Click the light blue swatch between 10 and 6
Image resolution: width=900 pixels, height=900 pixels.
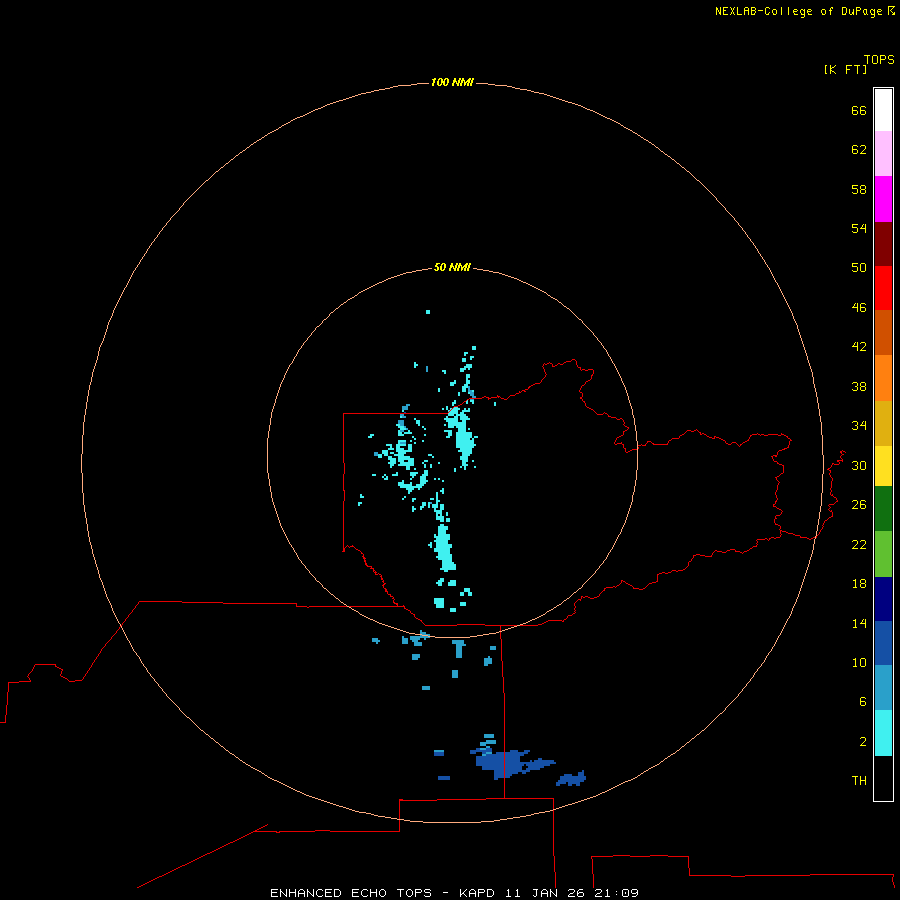click(883, 688)
